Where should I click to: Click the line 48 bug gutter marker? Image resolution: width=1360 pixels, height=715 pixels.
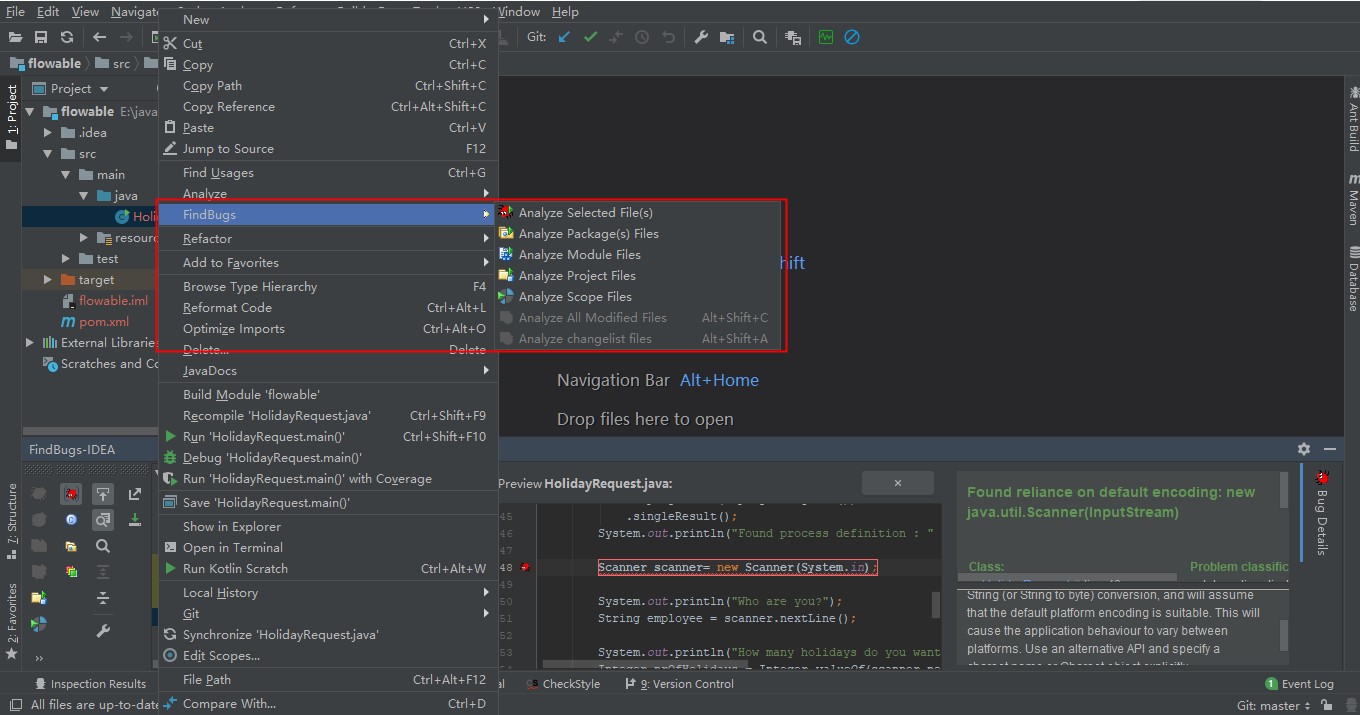pos(525,567)
